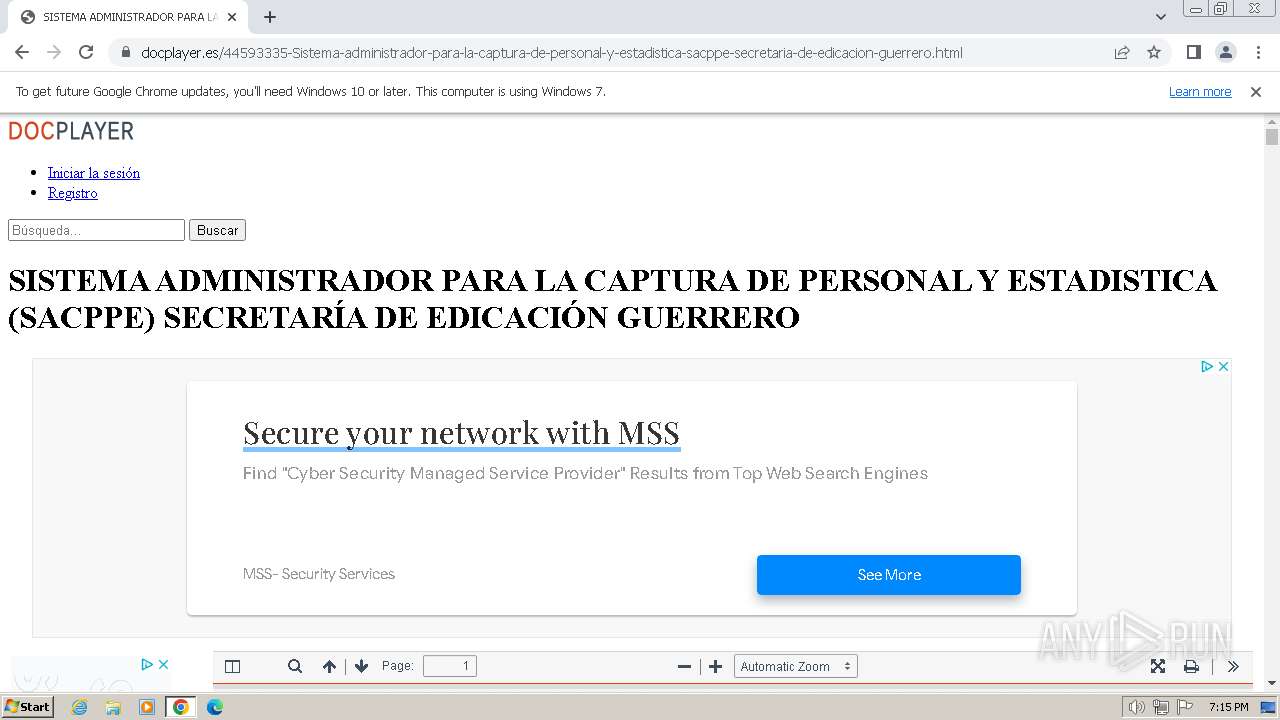The height and width of the screenshot is (720, 1280).
Task: Go to previous page in viewer
Action: 329,667
